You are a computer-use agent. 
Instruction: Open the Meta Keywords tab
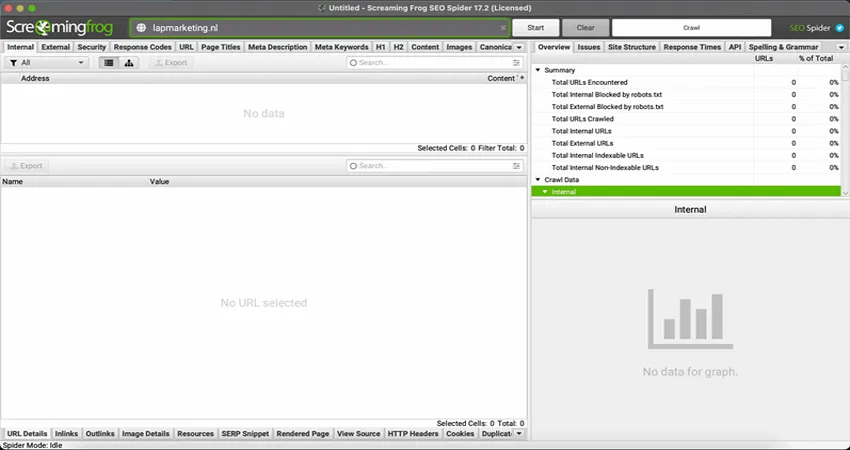[x=342, y=47]
